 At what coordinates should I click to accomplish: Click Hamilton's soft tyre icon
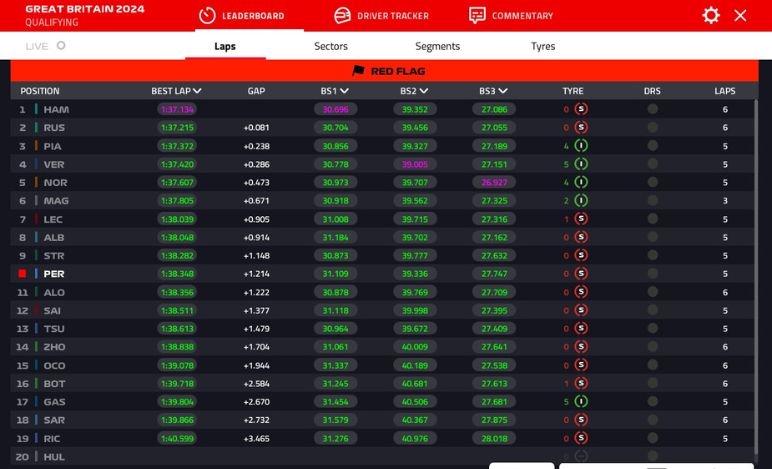(581, 109)
